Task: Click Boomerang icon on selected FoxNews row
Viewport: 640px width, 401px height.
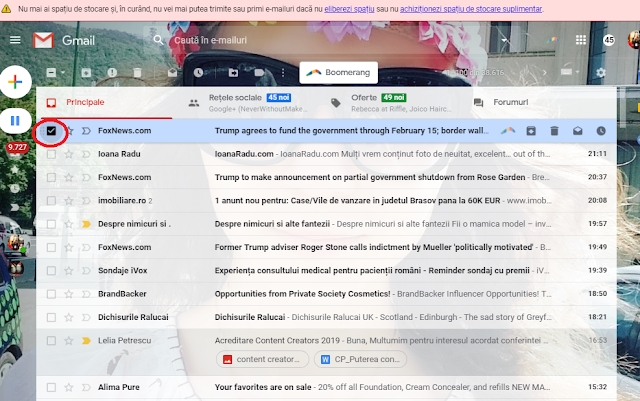Action: coord(508,131)
